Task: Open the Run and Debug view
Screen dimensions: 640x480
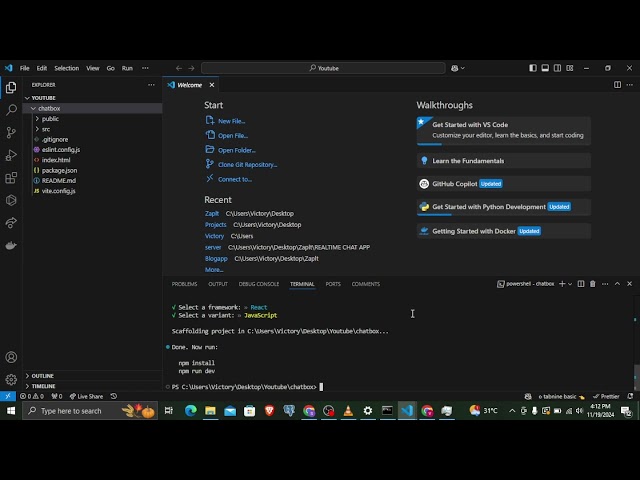Action: 11,155
